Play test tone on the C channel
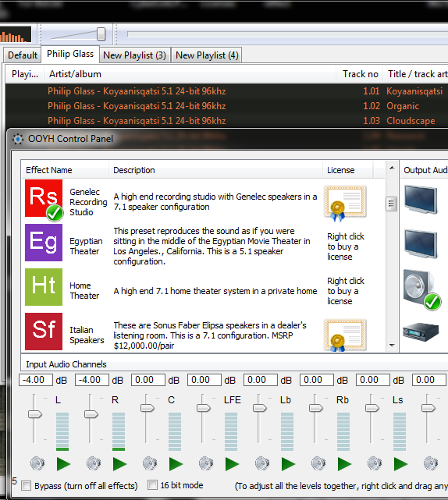 click(176, 464)
